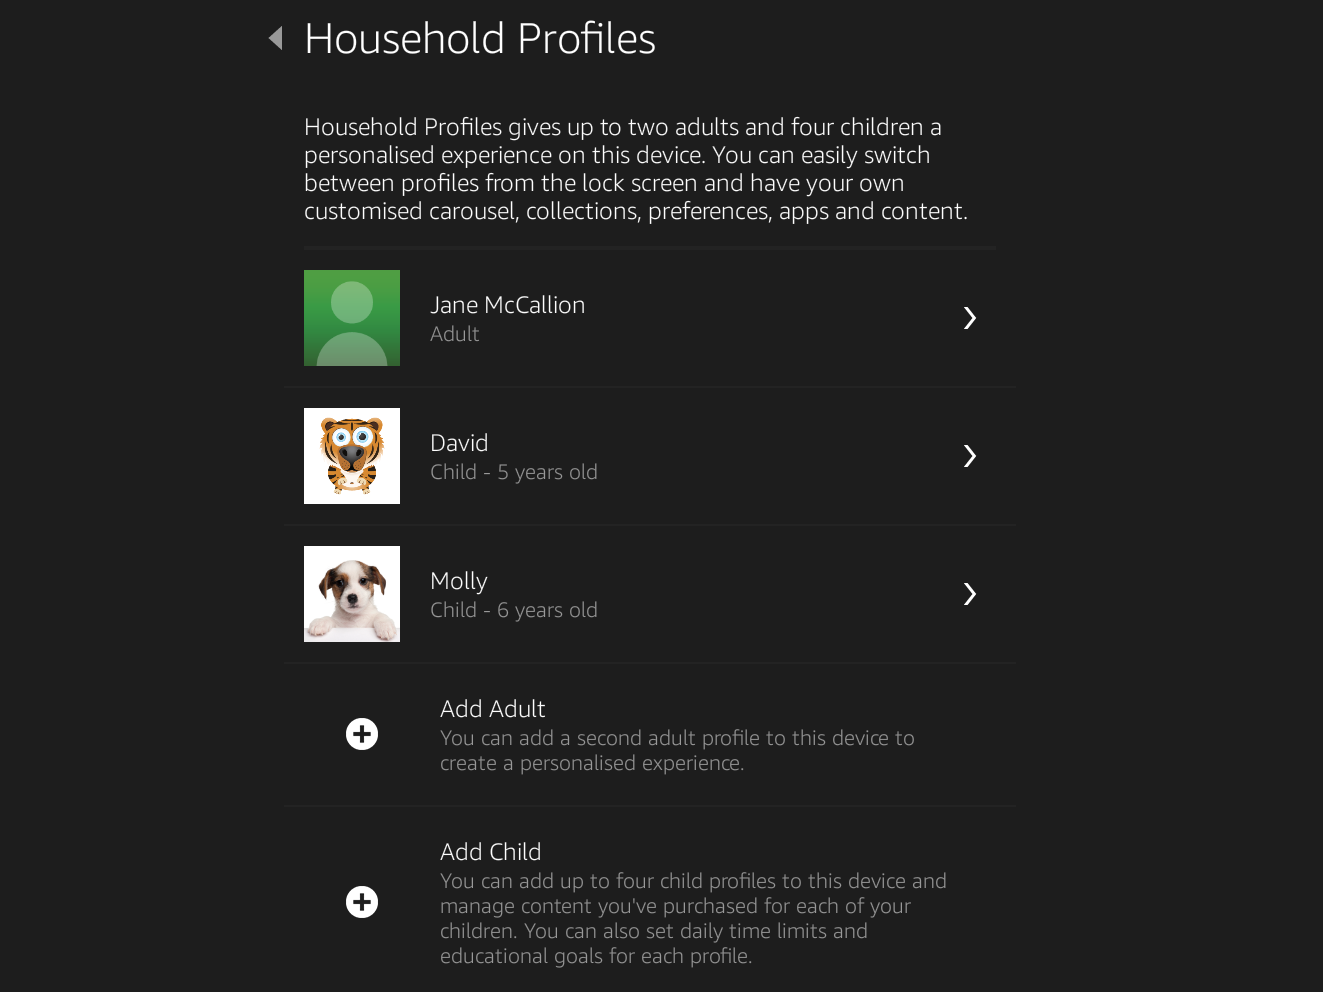Screen dimensions: 1323x992
Task: Tap the "Child - 5 years old" subtitle
Action: pos(514,472)
